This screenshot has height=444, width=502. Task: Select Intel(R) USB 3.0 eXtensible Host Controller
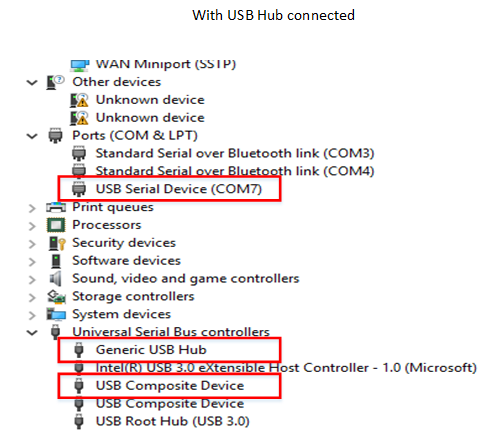tap(286, 368)
